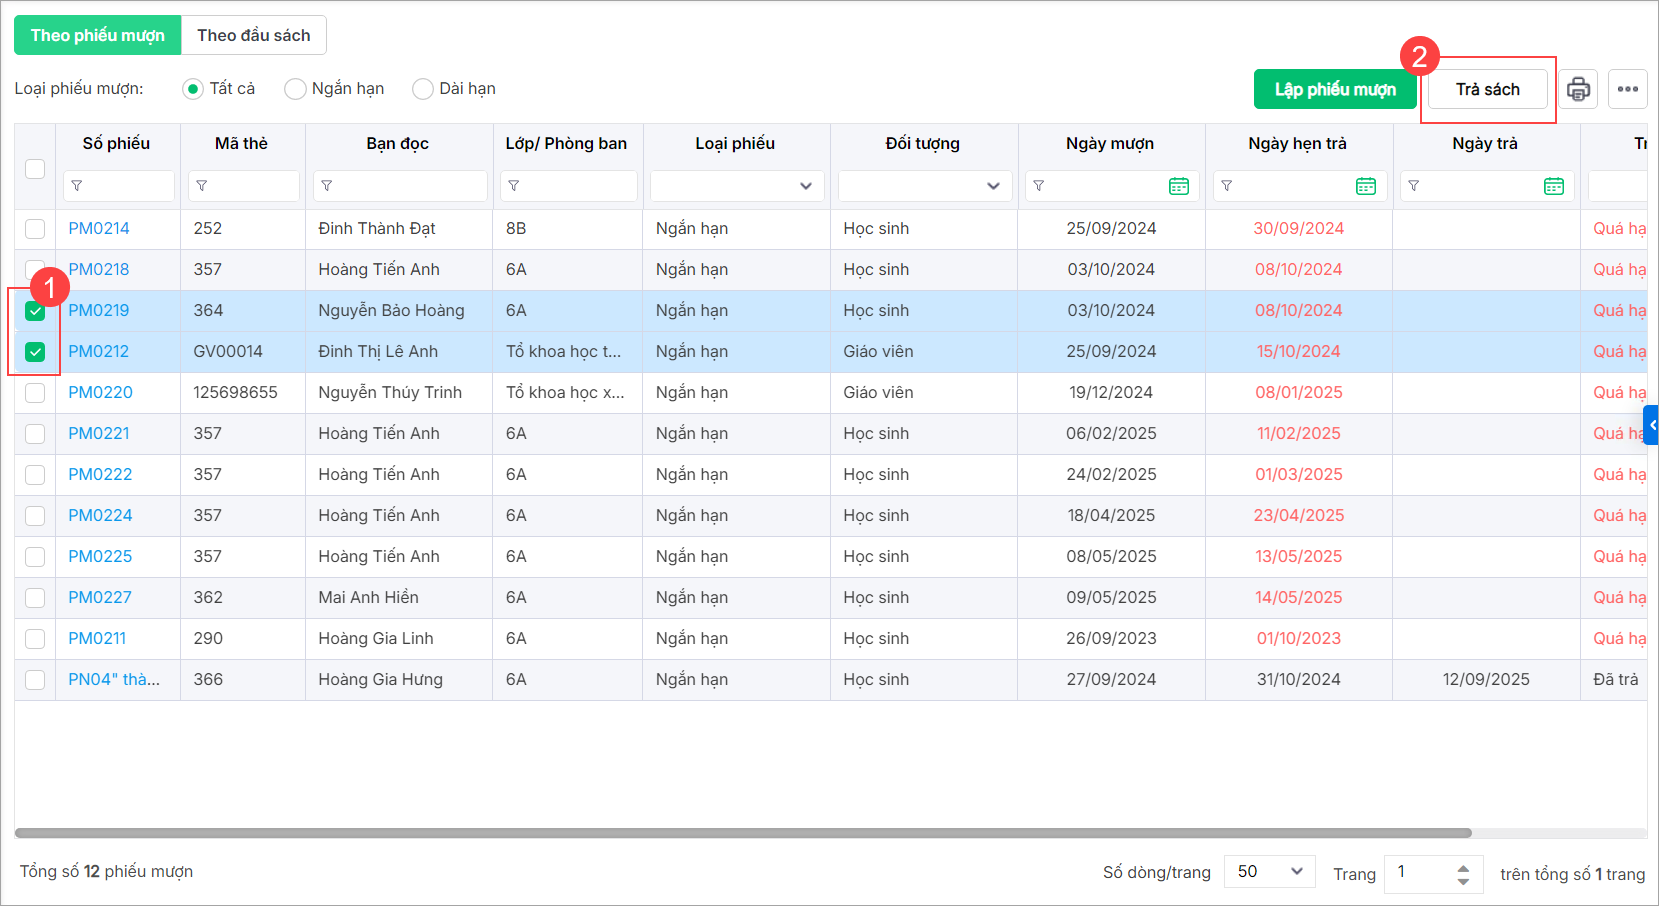
Task: Select the Ngắn hạn radio option
Action: [296, 89]
